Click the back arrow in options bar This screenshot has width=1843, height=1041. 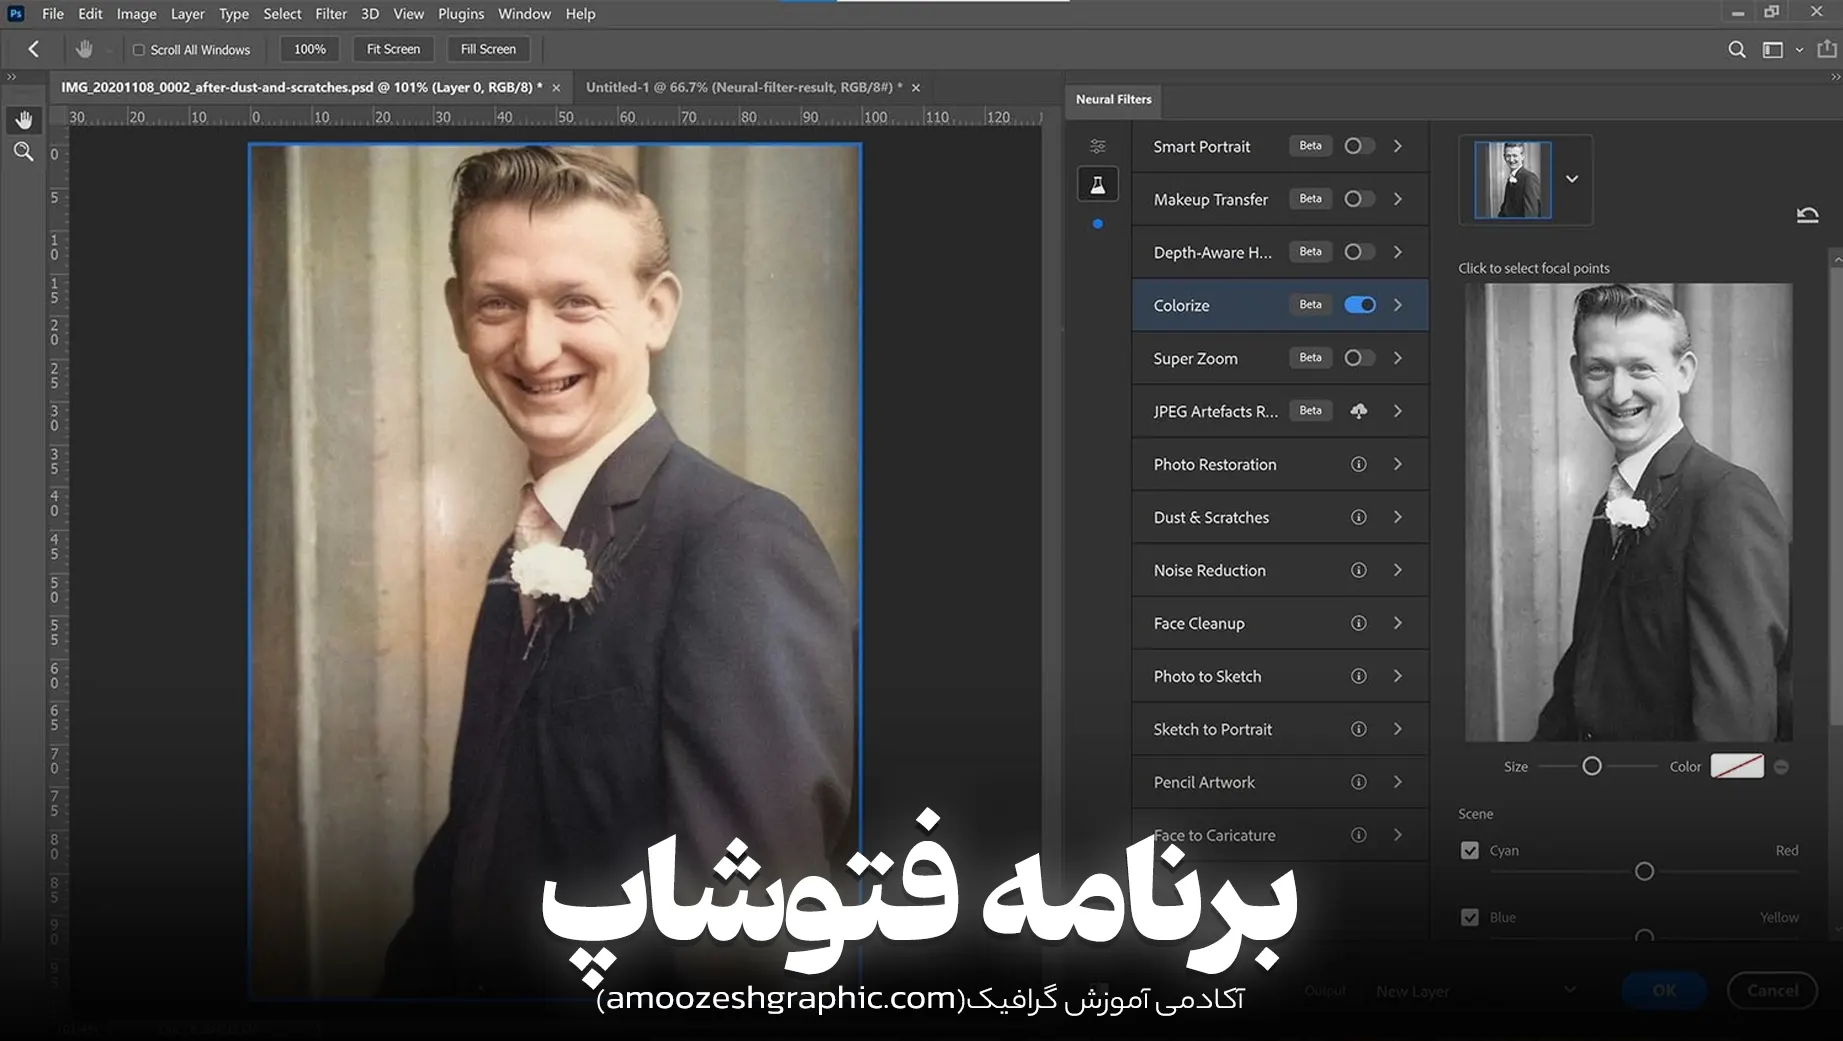pyautogui.click(x=34, y=49)
